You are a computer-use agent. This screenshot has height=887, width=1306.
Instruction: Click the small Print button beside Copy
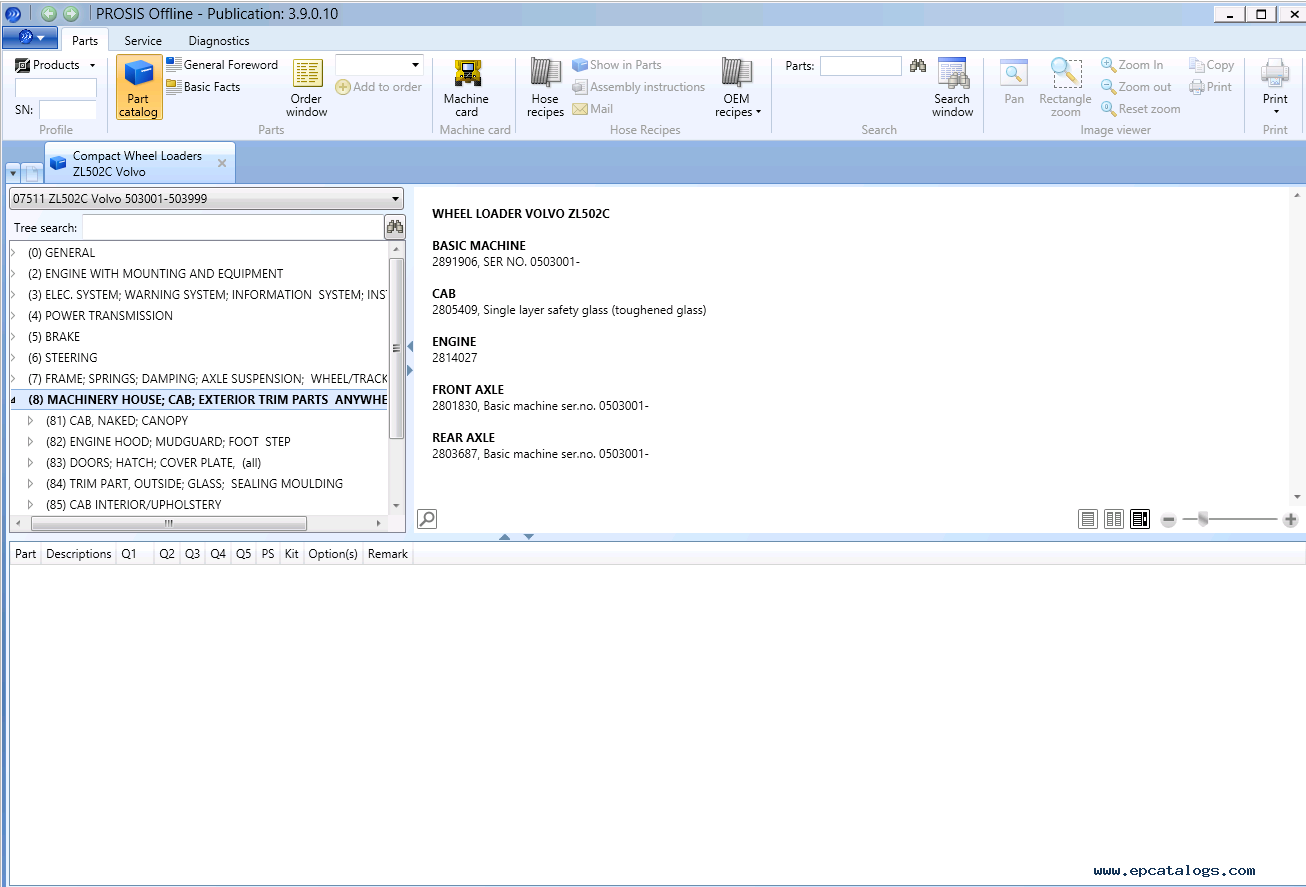click(1211, 87)
